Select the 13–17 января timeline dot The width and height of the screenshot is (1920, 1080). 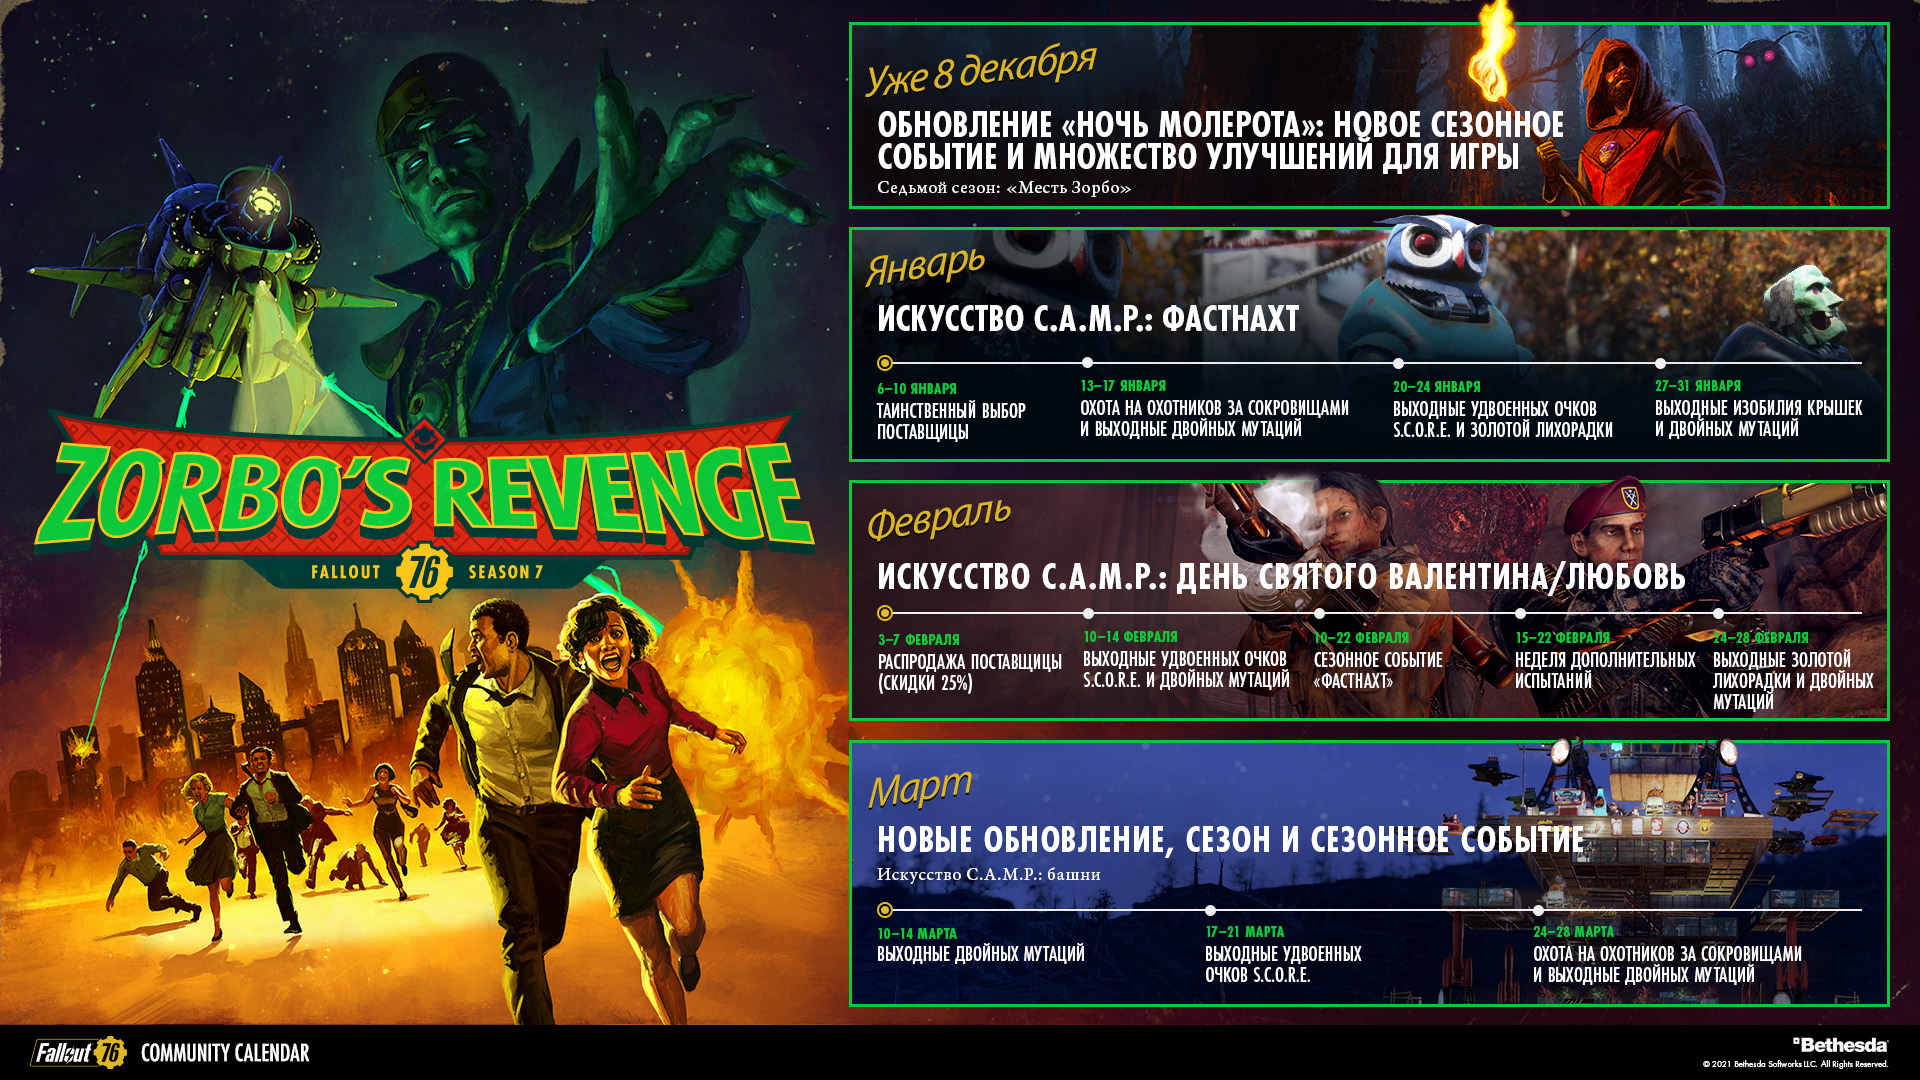click(1087, 363)
